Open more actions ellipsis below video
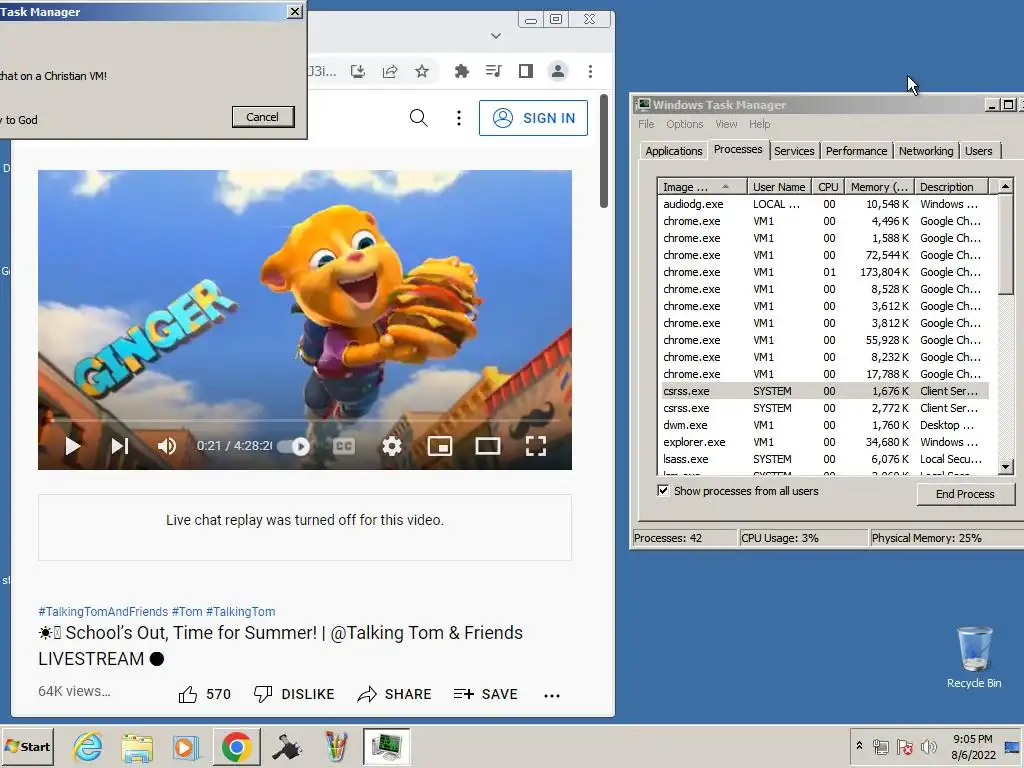 pos(552,696)
